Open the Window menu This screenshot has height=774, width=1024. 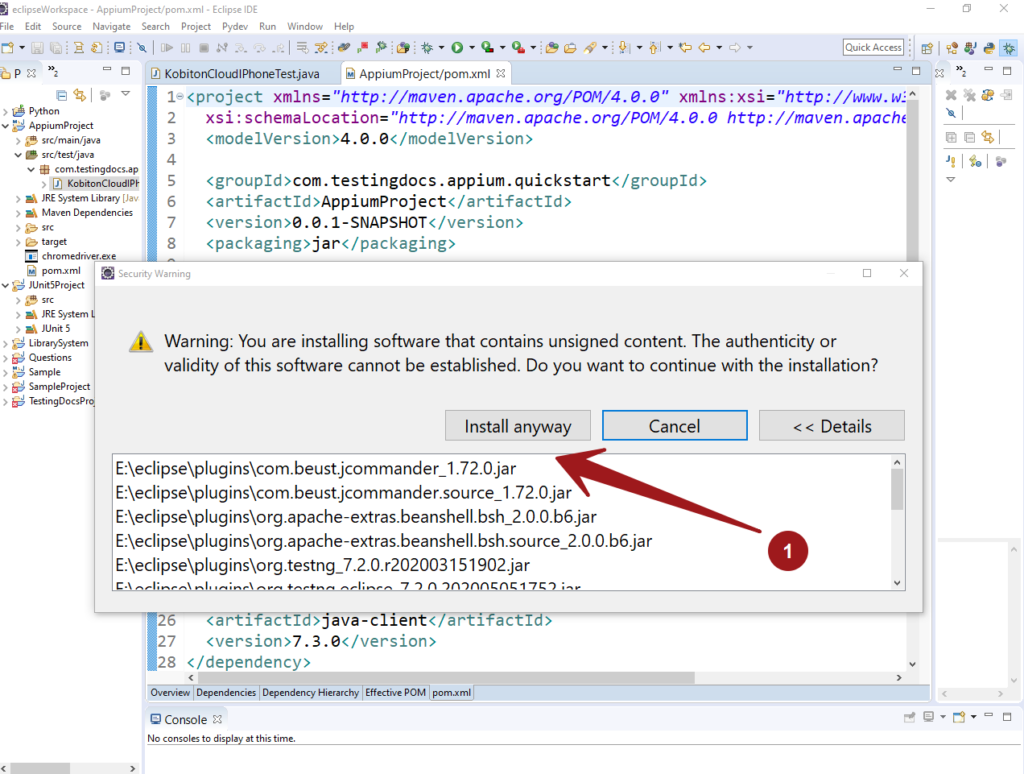point(305,26)
